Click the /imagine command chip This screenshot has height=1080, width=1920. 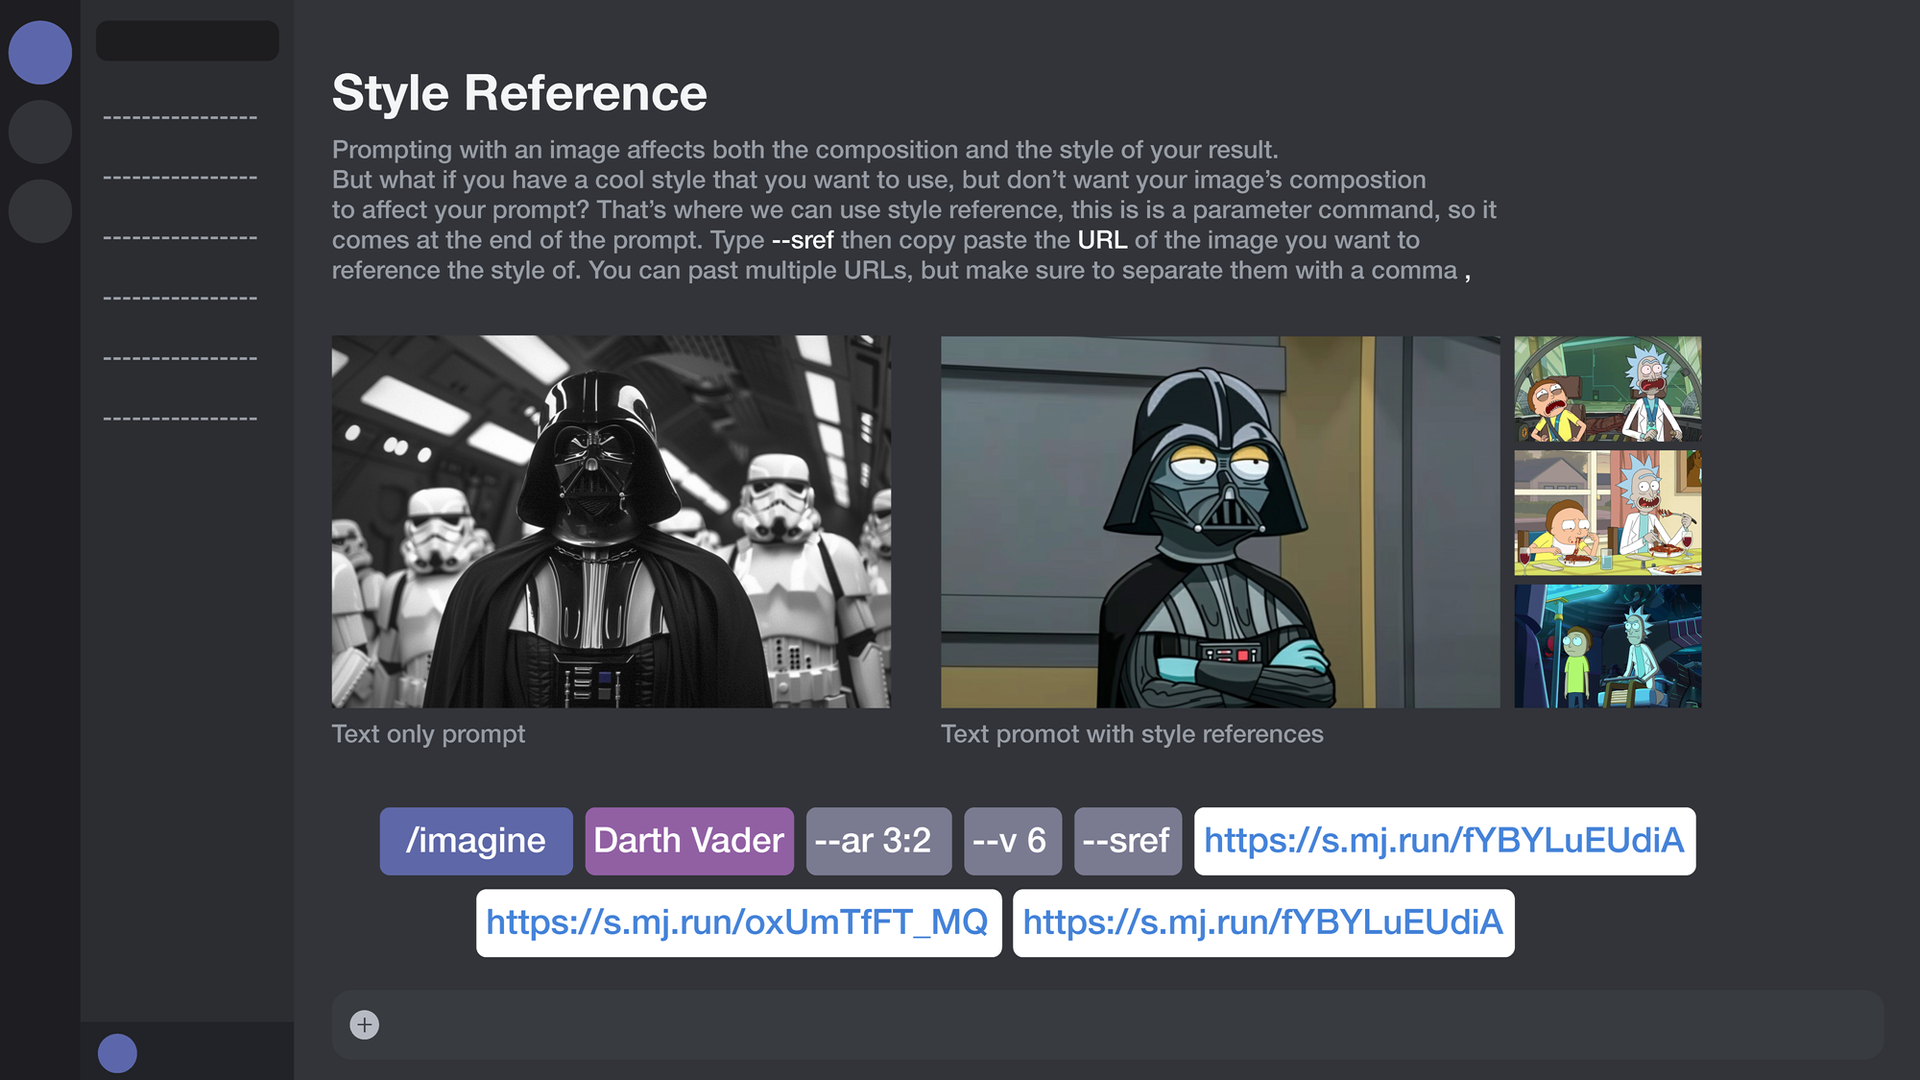point(476,841)
